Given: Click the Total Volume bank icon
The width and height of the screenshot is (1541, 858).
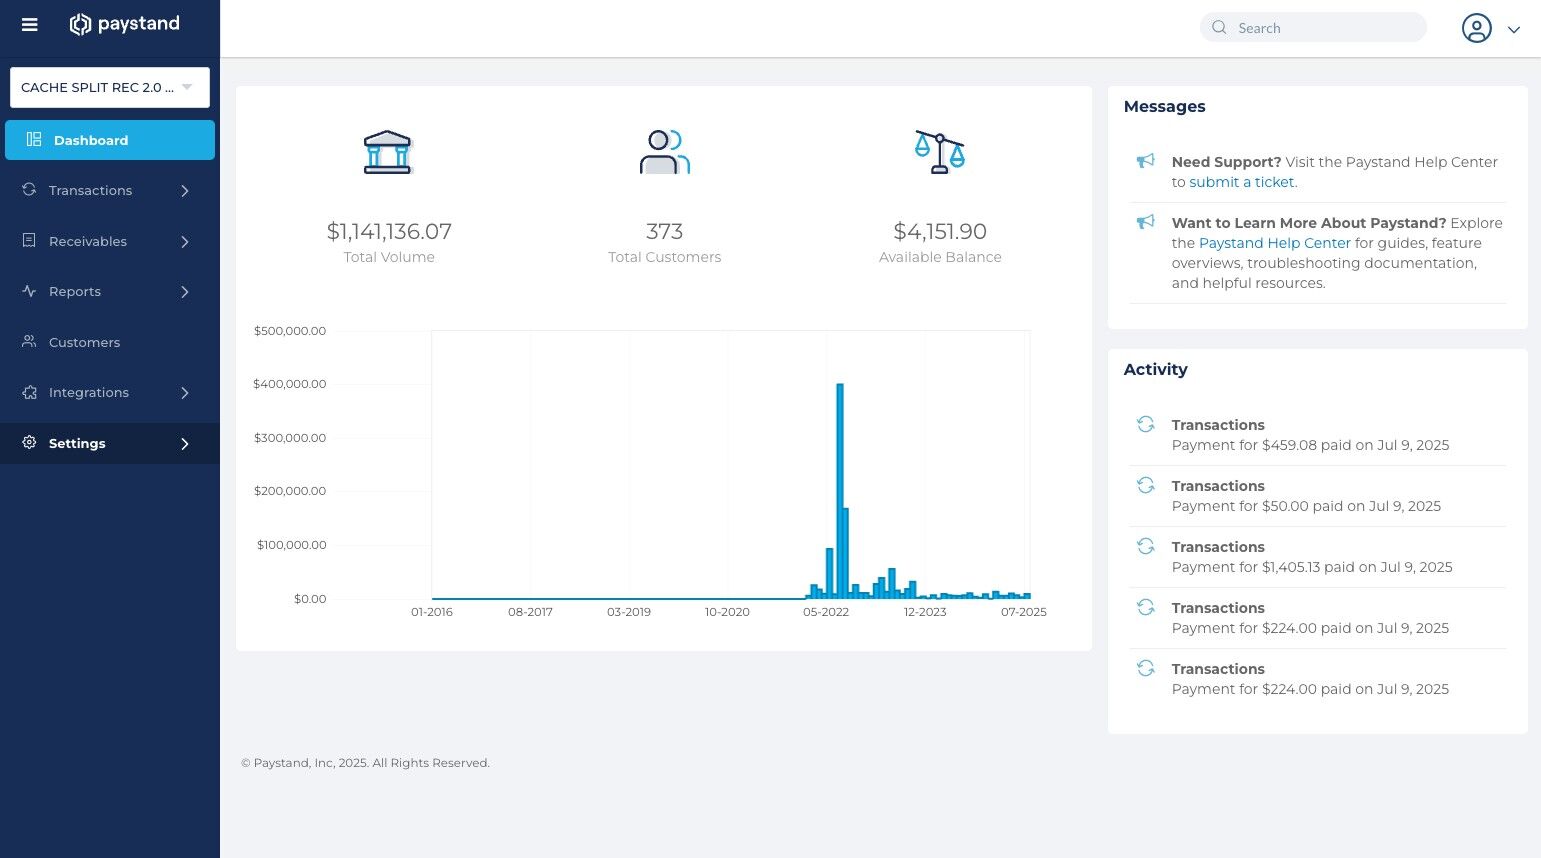Looking at the screenshot, I should tap(387, 152).
